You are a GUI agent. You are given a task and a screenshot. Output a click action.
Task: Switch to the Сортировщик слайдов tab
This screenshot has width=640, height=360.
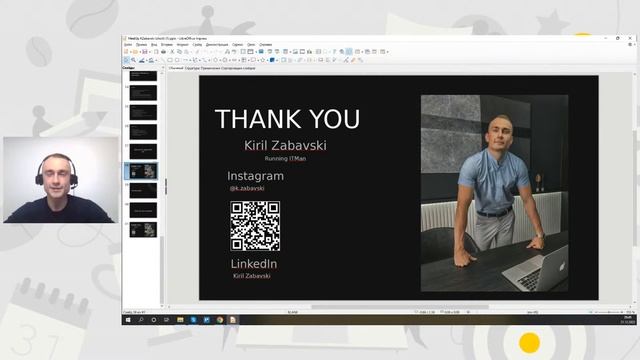[x=238, y=68]
